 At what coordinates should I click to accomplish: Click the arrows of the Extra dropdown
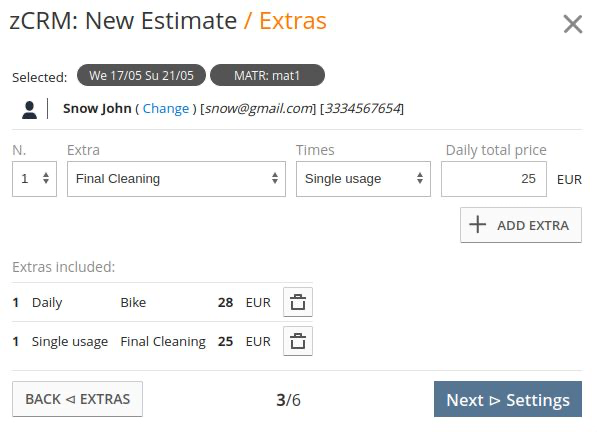(275, 178)
